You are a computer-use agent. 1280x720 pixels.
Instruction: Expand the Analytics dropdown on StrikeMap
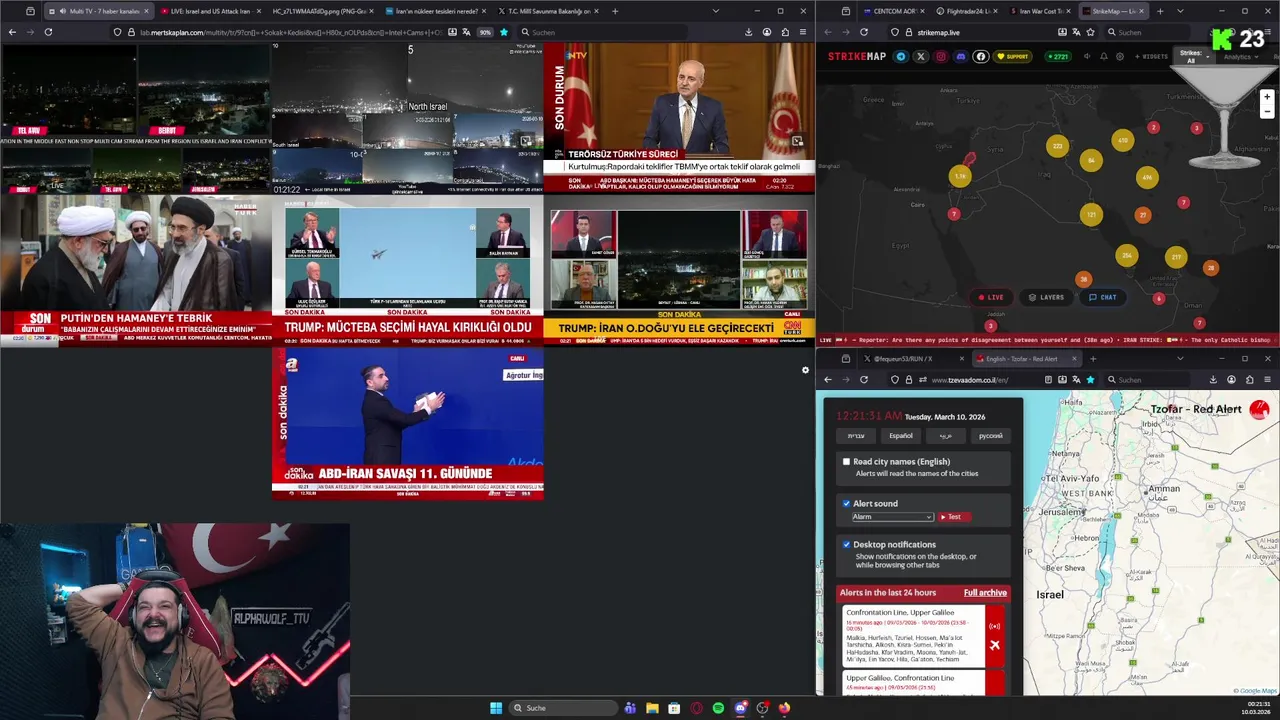(1241, 57)
